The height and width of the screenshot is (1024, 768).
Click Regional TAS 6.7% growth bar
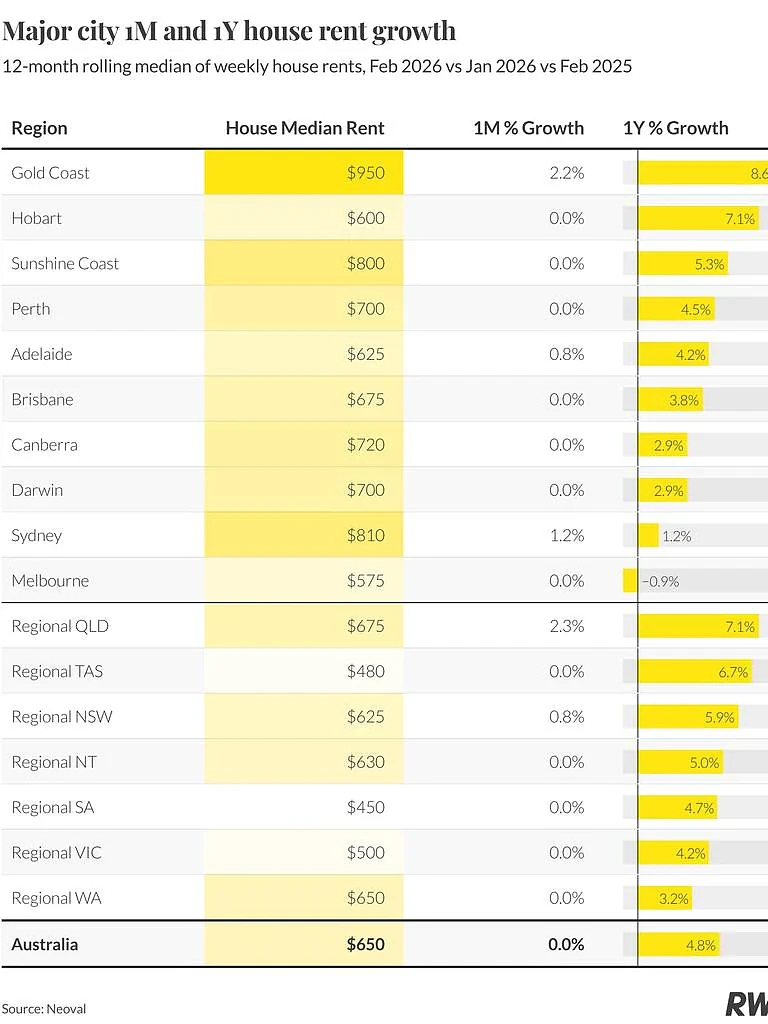(x=695, y=671)
